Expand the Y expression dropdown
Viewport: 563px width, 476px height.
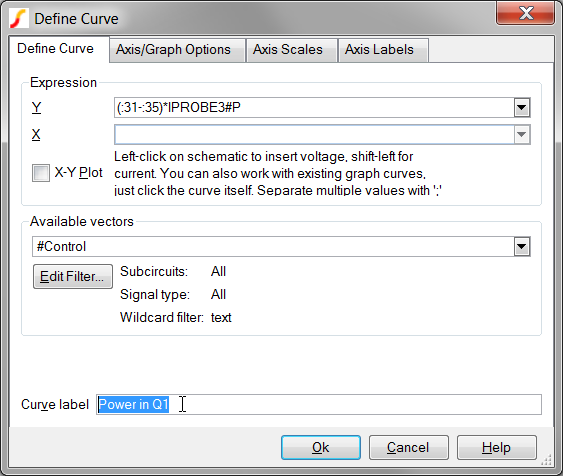[522, 107]
